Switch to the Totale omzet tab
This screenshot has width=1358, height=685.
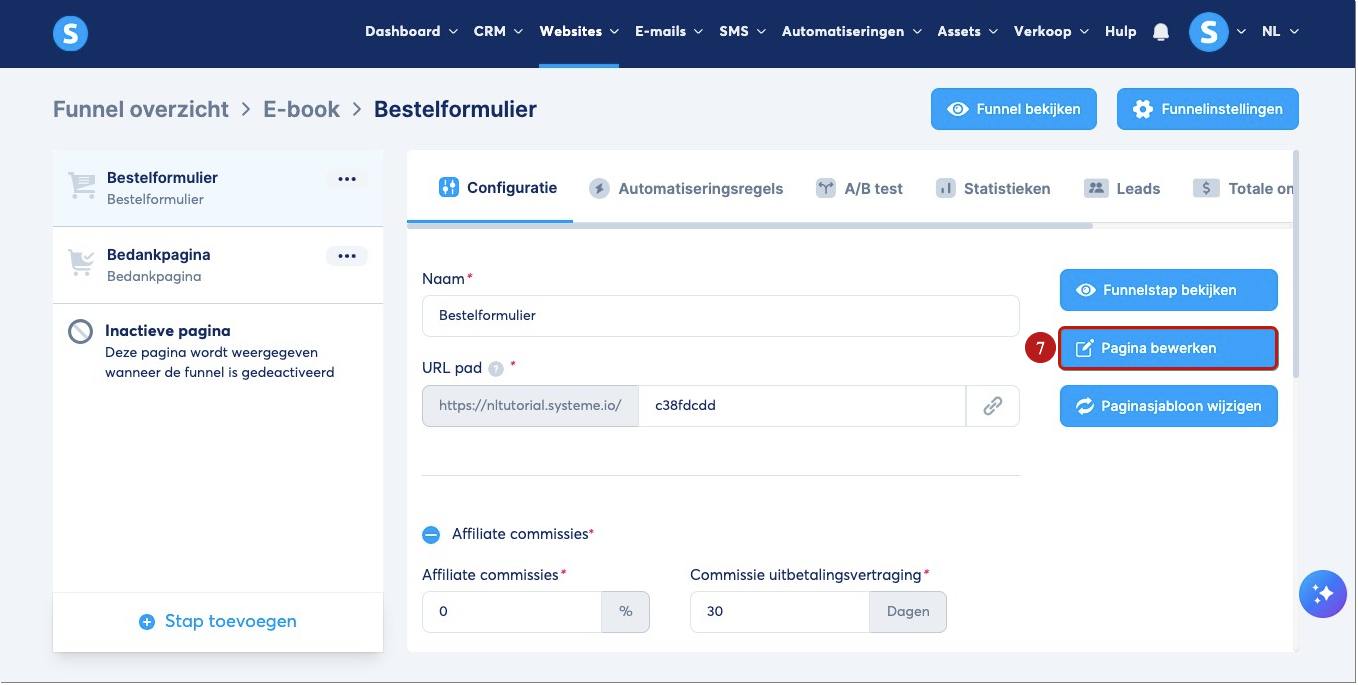coord(1243,188)
